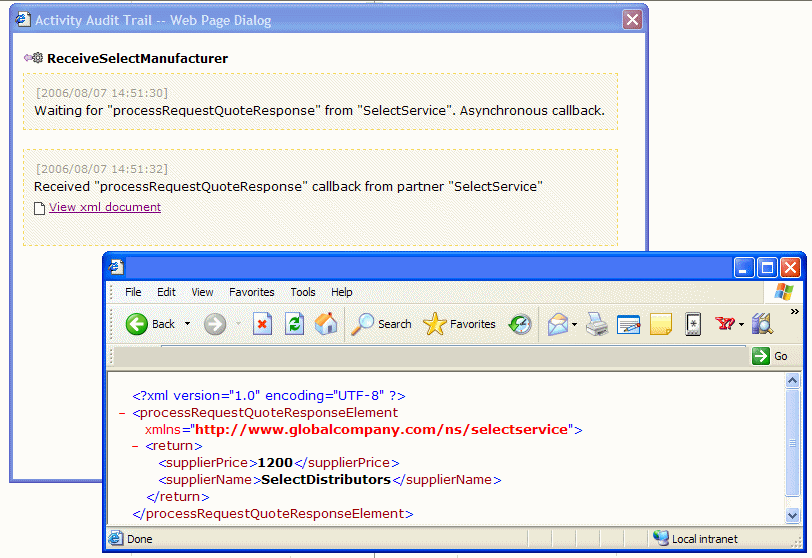Click the History clock icon
The image size is (812, 558).
[x=520, y=325]
